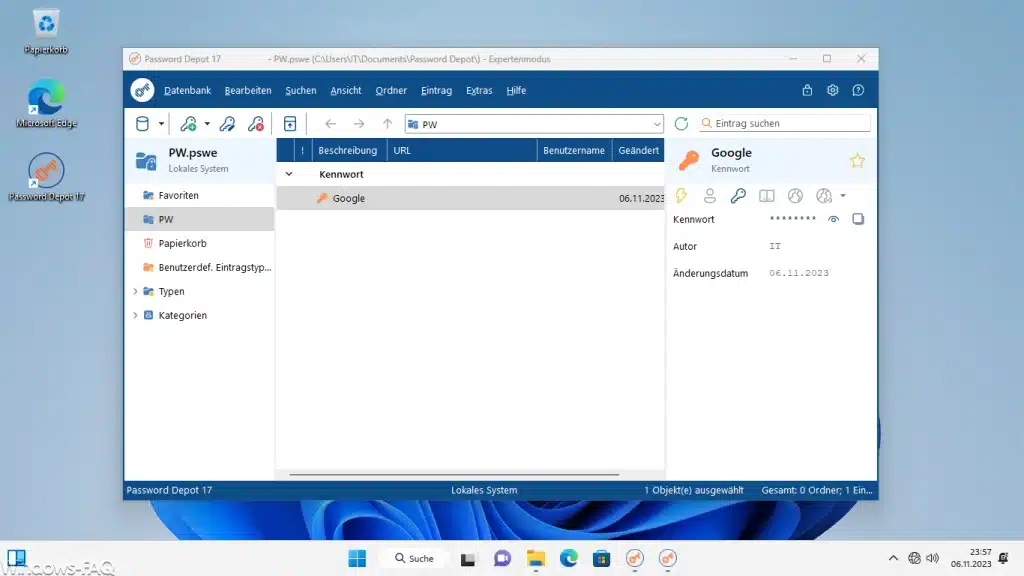Sort by the URL column header
Viewport: 1024px width, 576px height.
pos(462,150)
